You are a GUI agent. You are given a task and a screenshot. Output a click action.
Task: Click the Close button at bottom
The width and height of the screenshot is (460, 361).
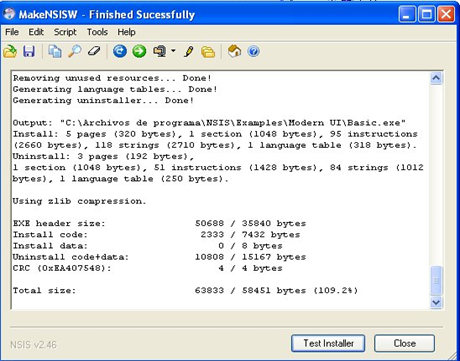click(x=404, y=343)
